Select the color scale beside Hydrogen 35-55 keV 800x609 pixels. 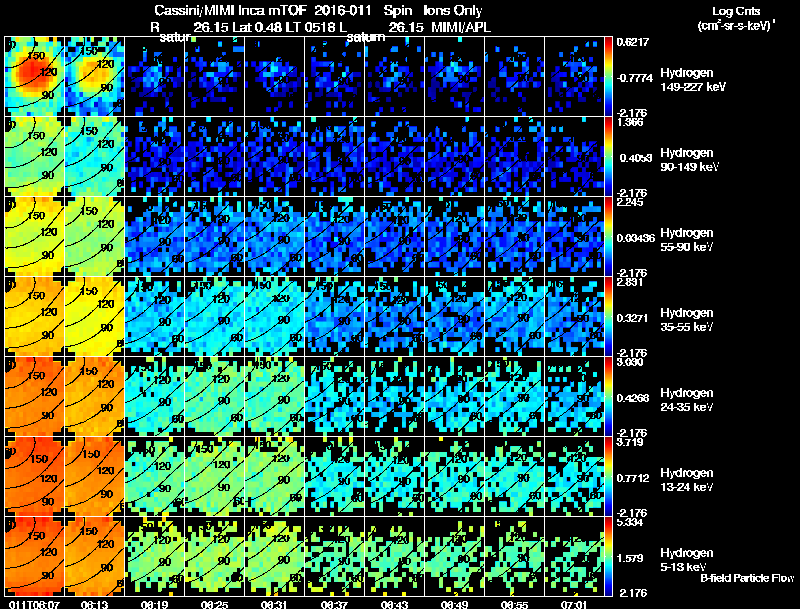coord(608,316)
